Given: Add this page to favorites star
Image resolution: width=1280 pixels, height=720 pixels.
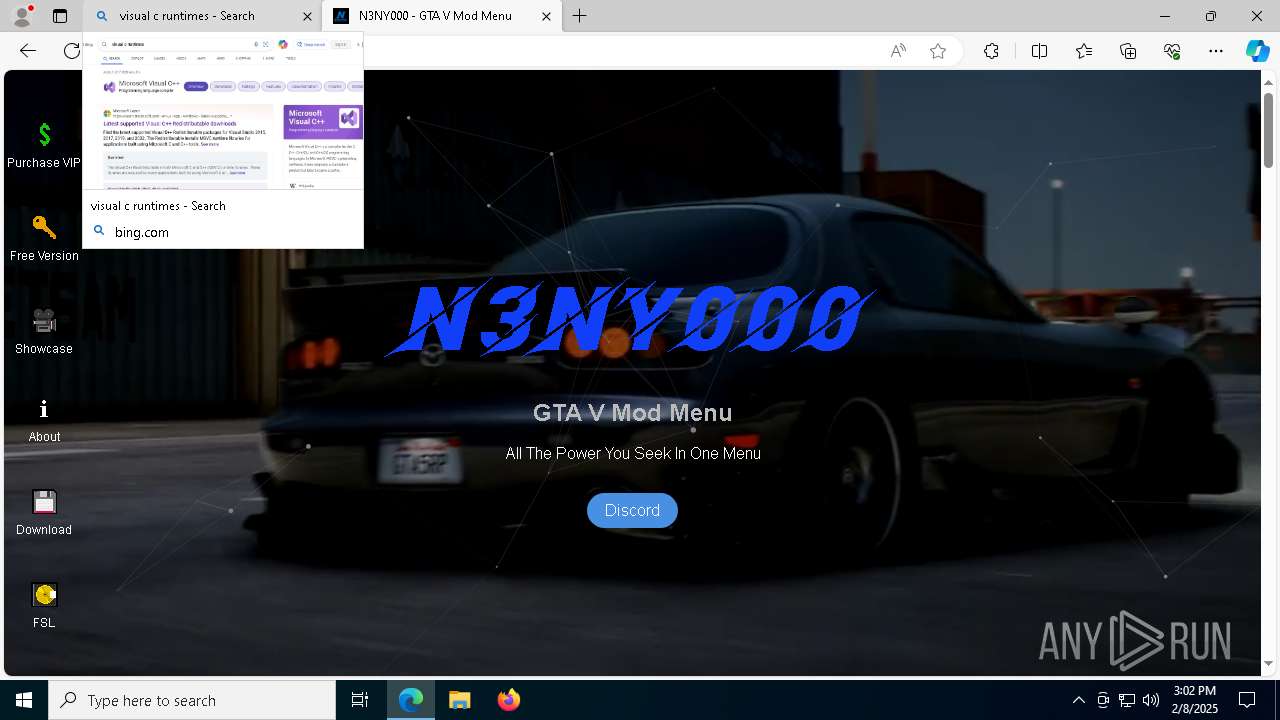Looking at the screenshot, I should 938,51.
